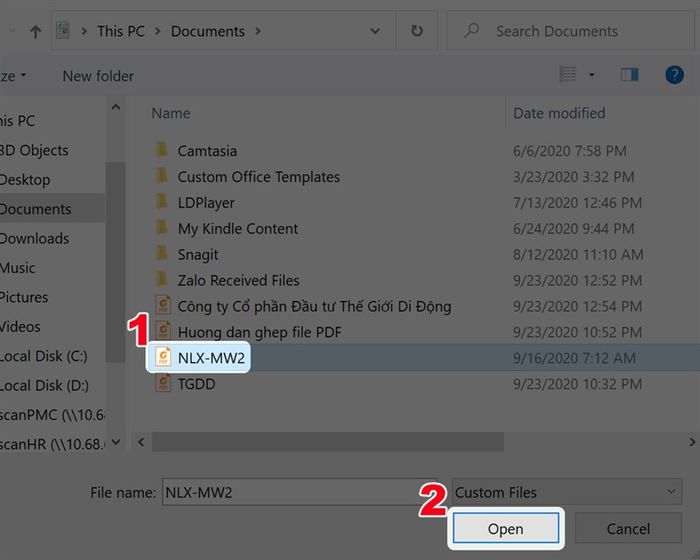700x560 pixels.
Task: Select Custom Office Templates folder icon
Action: [x=162, y=176]
